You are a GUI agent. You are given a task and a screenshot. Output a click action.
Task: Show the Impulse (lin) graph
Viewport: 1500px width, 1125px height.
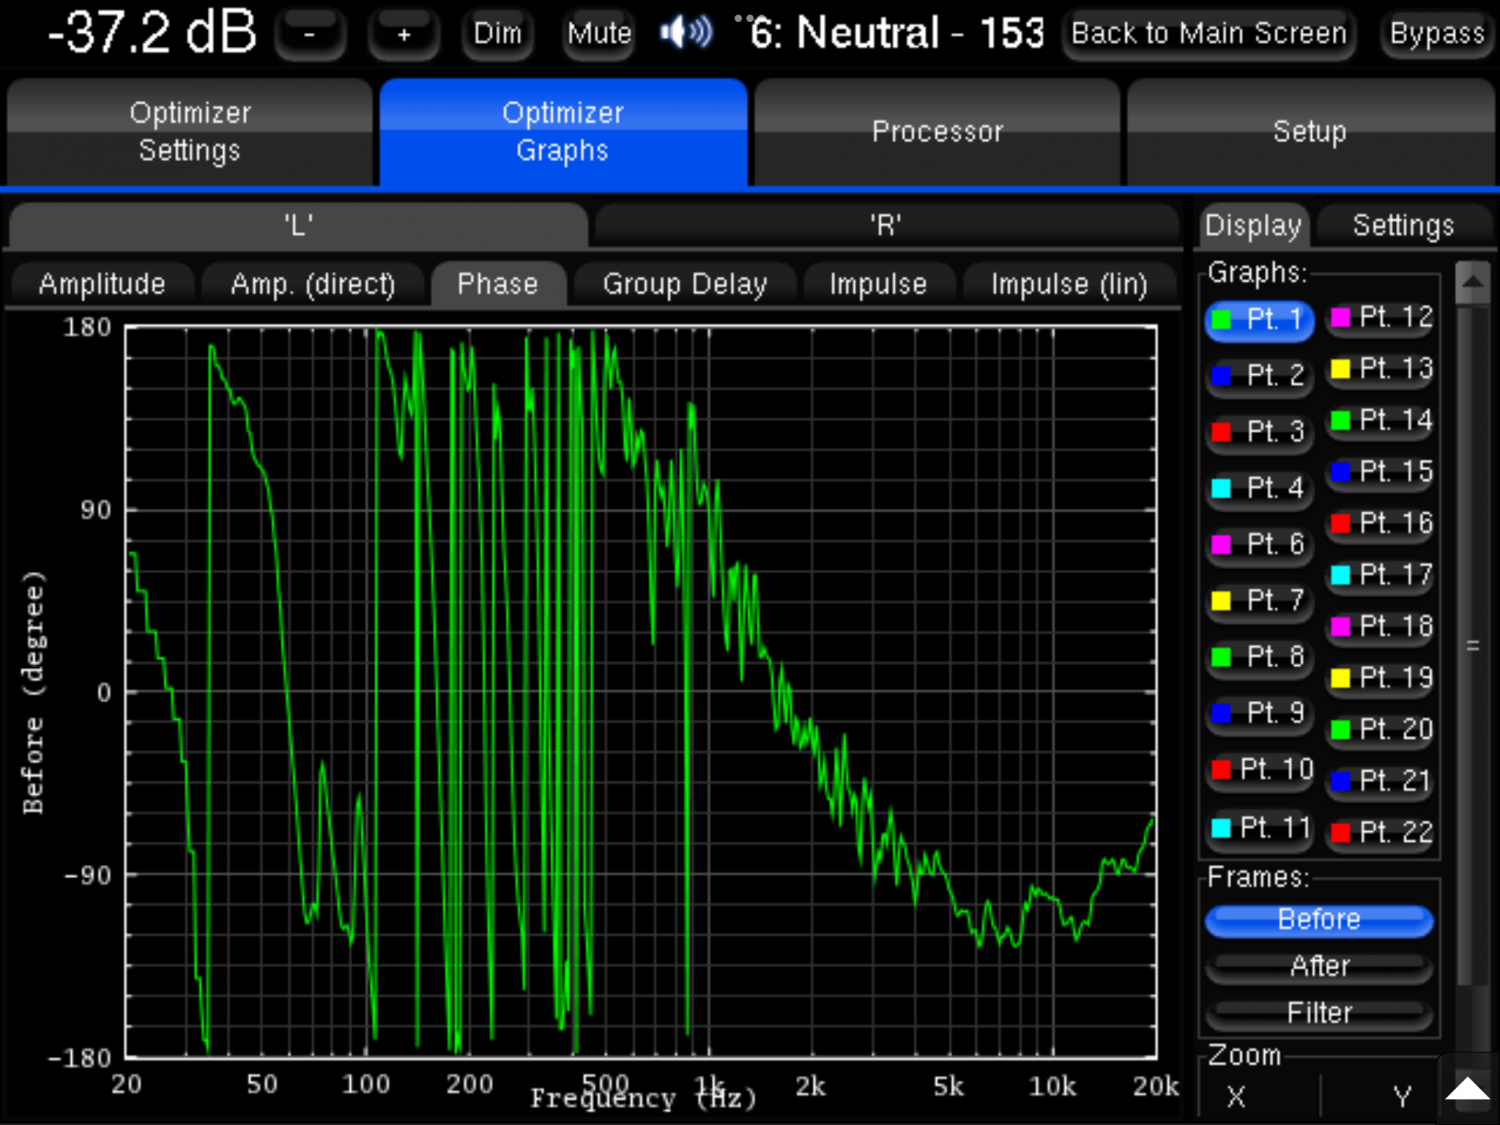[1069, 284]
